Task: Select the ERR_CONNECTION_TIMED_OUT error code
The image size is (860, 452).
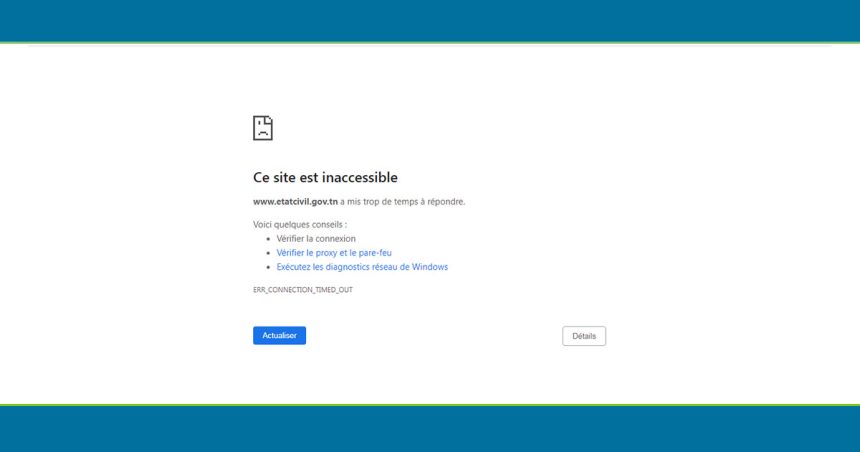Action: click(x=303, y=290)
